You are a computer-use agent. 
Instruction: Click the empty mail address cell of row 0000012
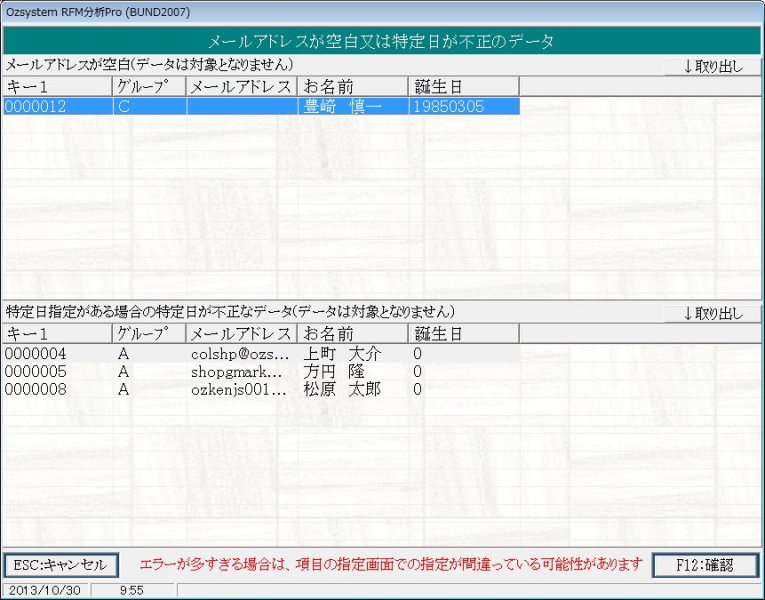[242, 106]
